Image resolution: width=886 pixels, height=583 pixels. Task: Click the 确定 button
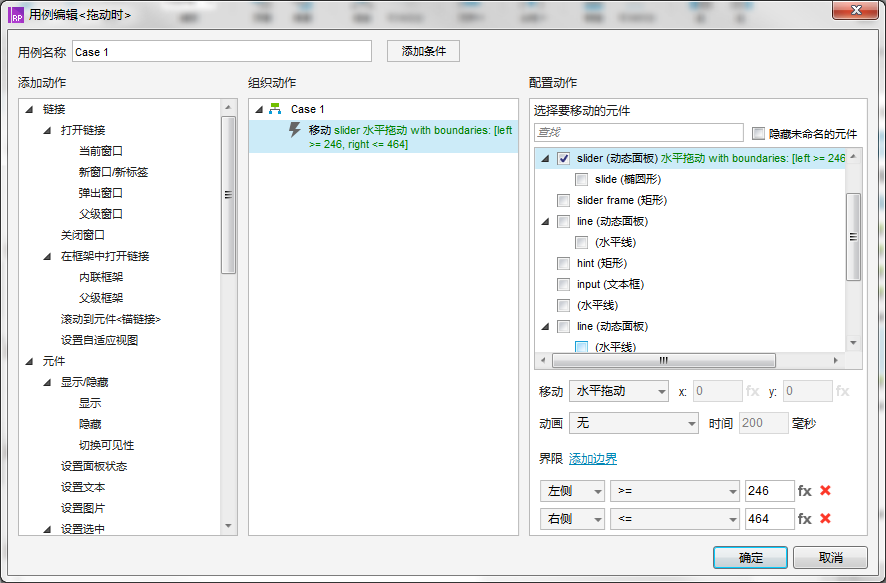pyautogui.click(x=749, y=557)
